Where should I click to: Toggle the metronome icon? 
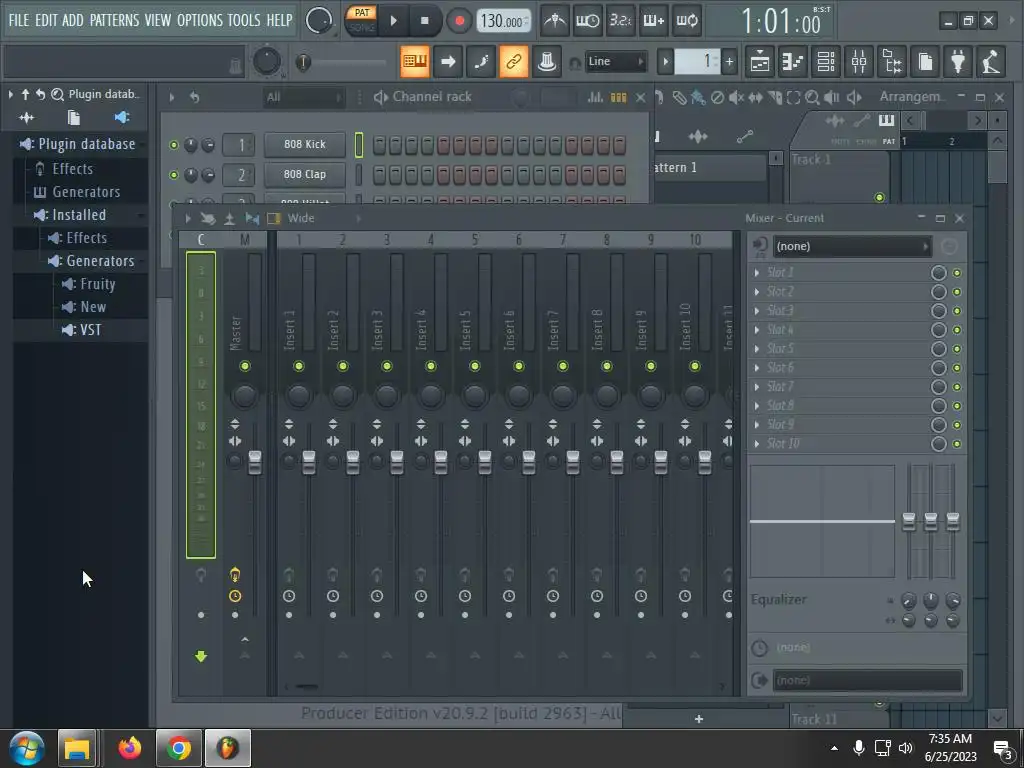555,21
